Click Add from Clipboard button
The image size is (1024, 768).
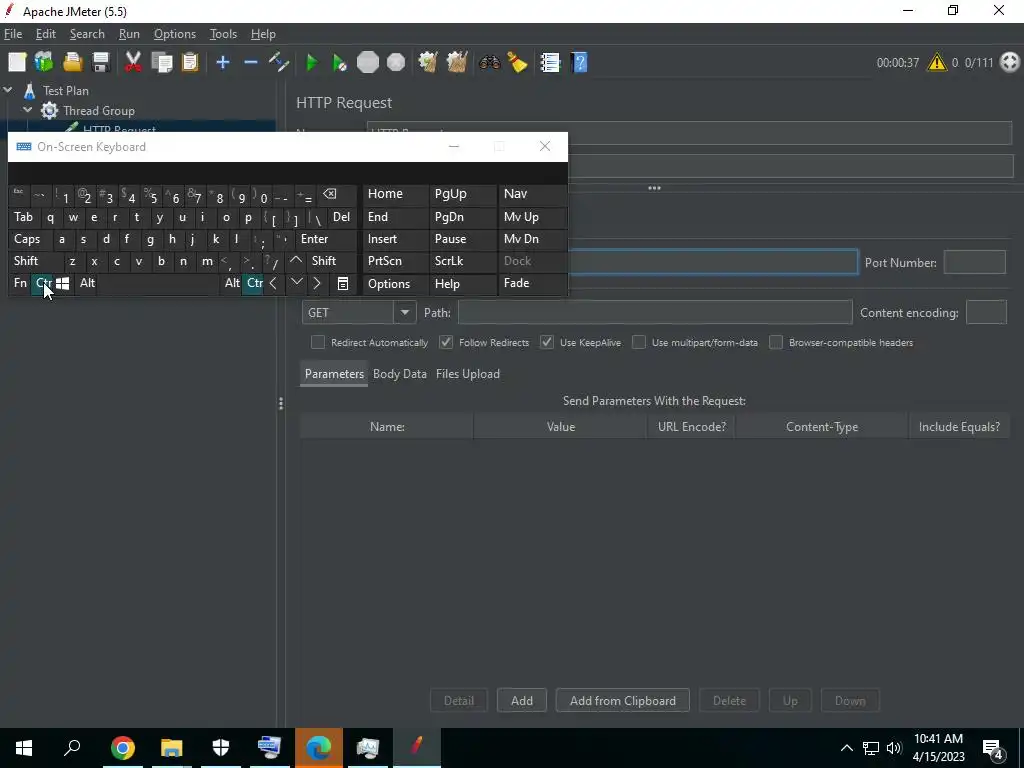(x=622, y=701)
